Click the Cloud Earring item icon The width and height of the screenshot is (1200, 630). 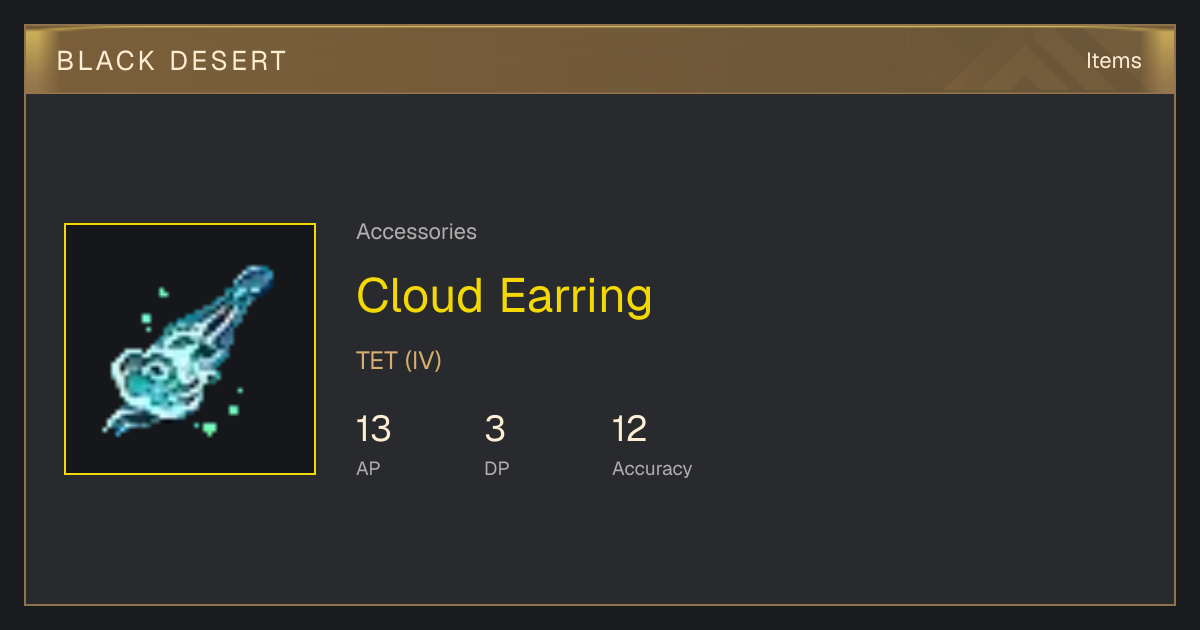[x=190, y=349]
